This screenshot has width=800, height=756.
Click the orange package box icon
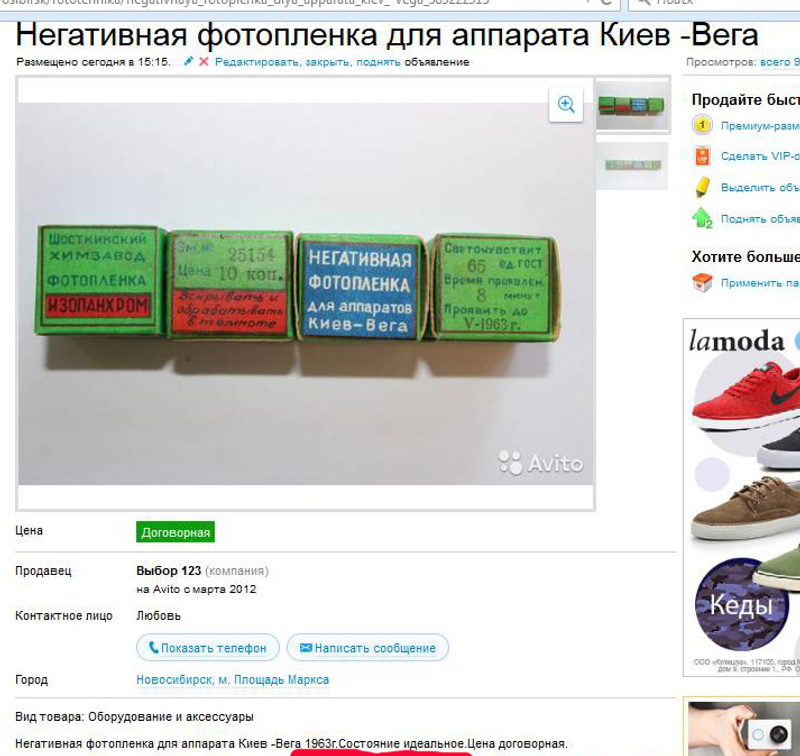tap(702, 282)
